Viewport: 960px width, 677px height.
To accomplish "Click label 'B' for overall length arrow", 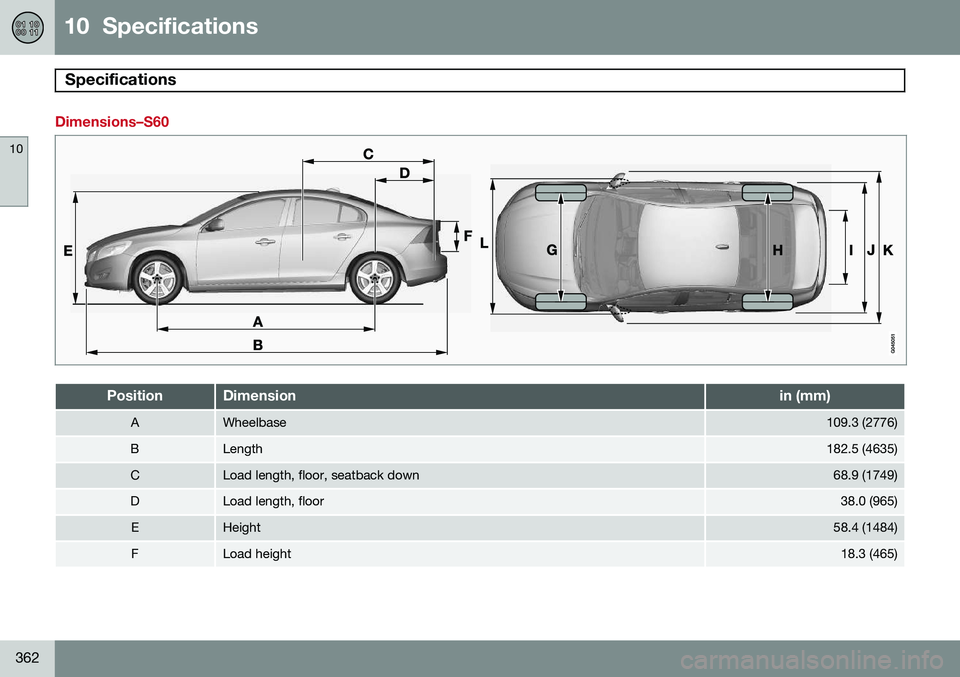I will tap(258, 345).
